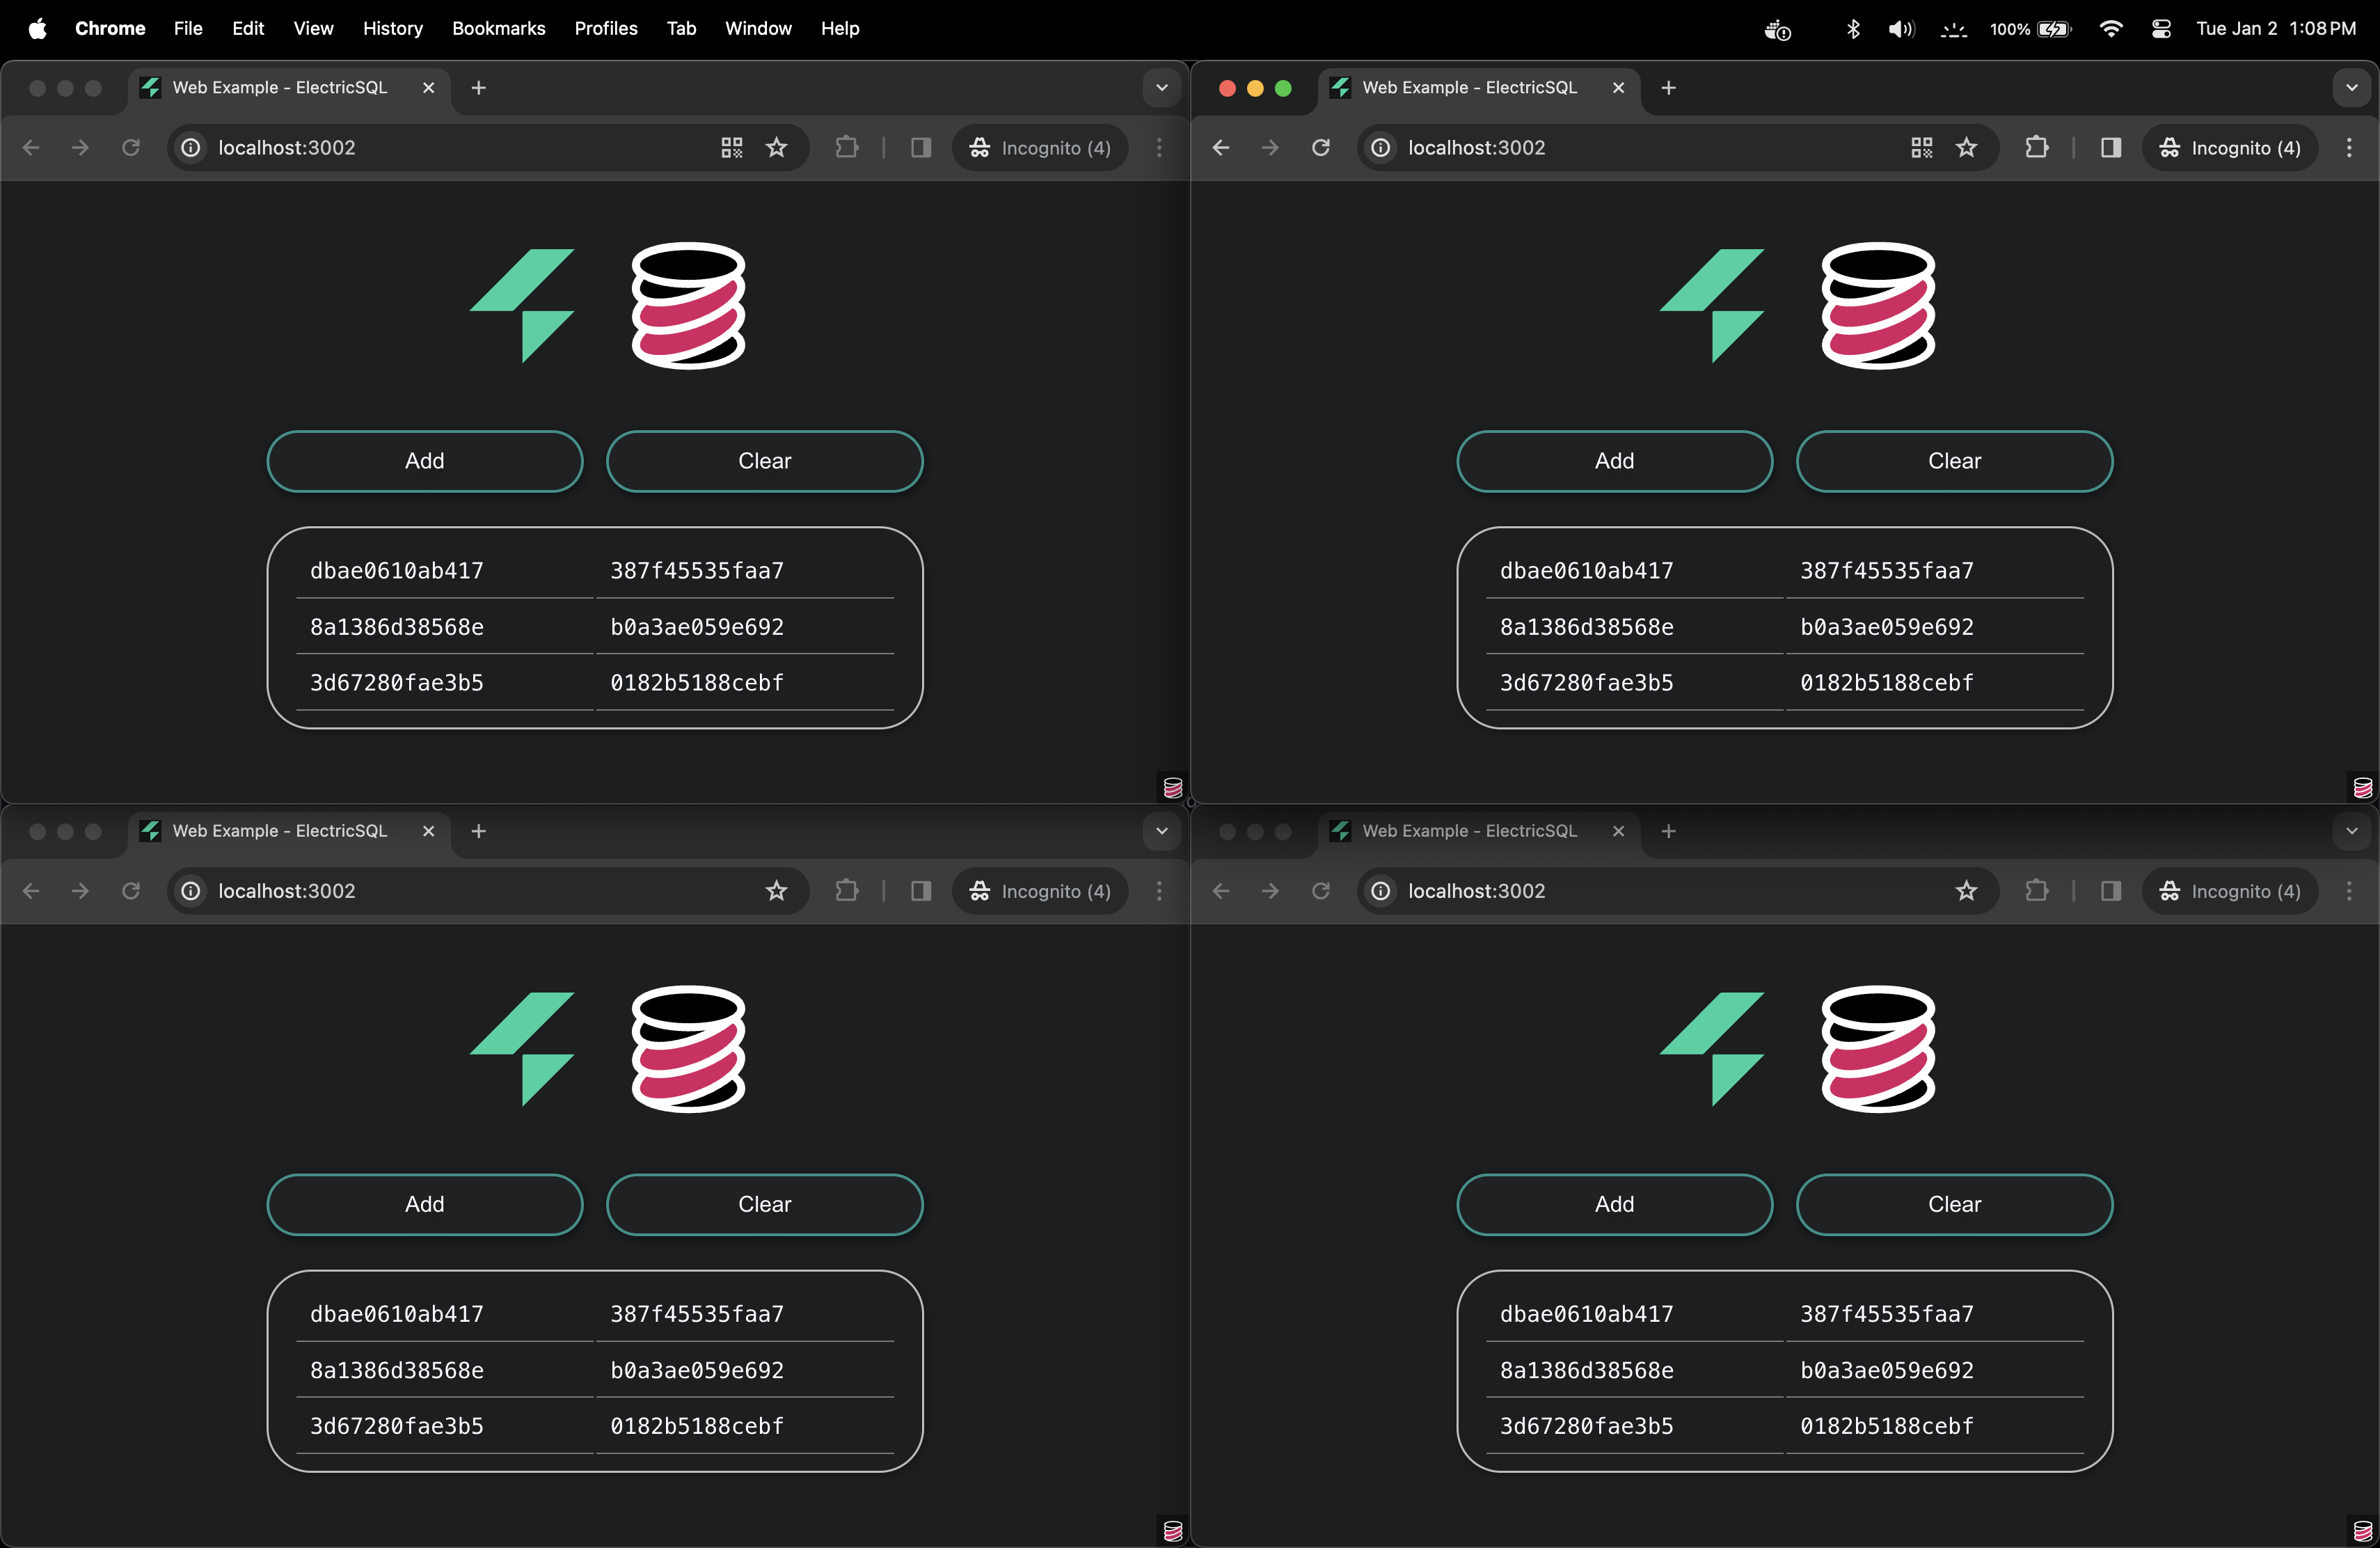Image resolution: width=2380 pixels, height=1548 pixels.
Task: Expand tab search chevron in top-left window
Action: (x=1161, y=88)
